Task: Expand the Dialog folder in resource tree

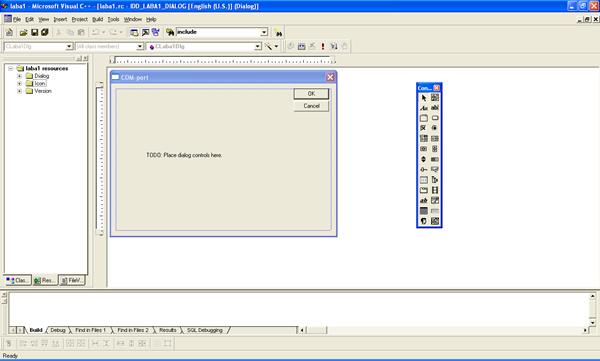Action: coord(20,76)
